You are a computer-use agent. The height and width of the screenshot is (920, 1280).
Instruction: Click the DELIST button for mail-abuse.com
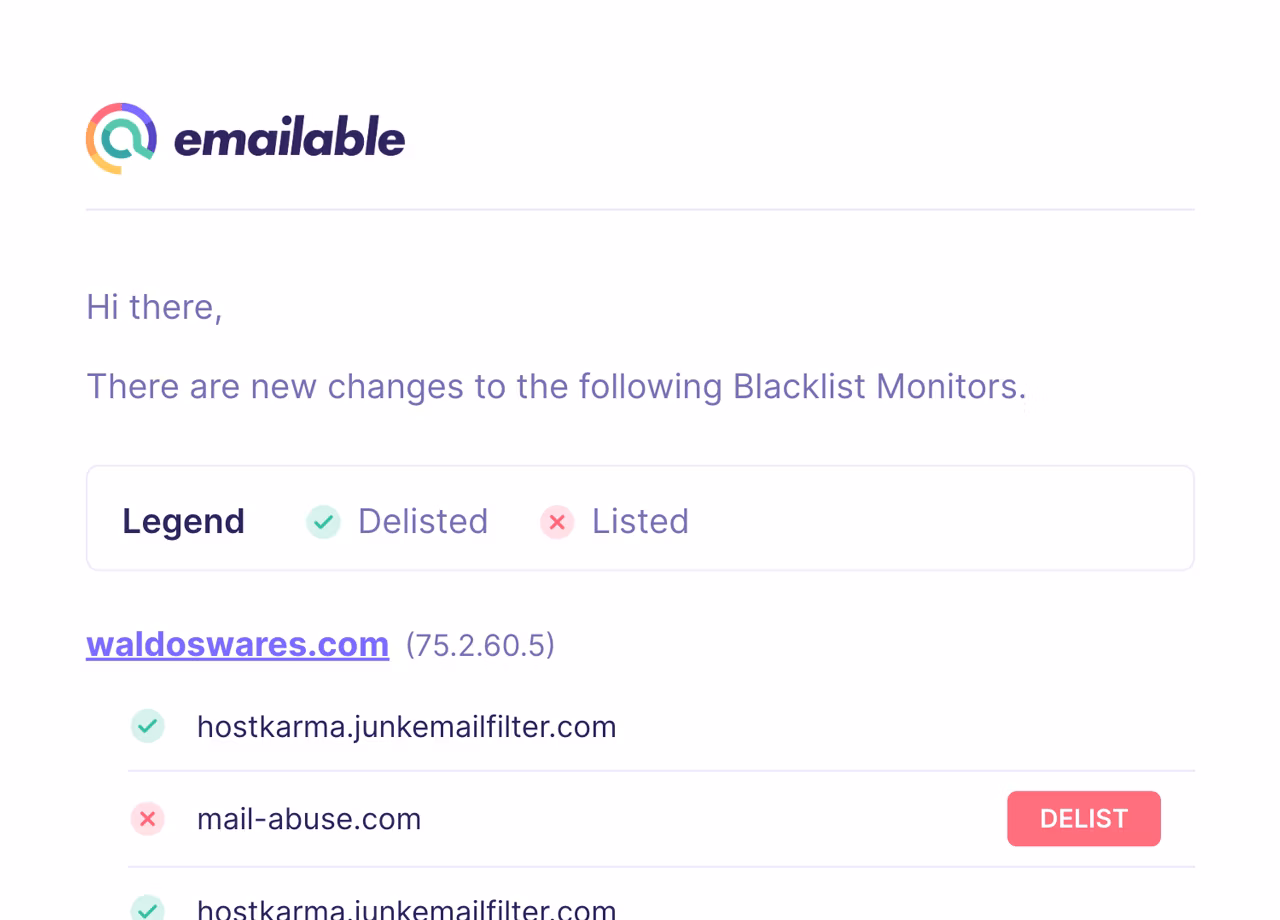[x=1083, y=818]
